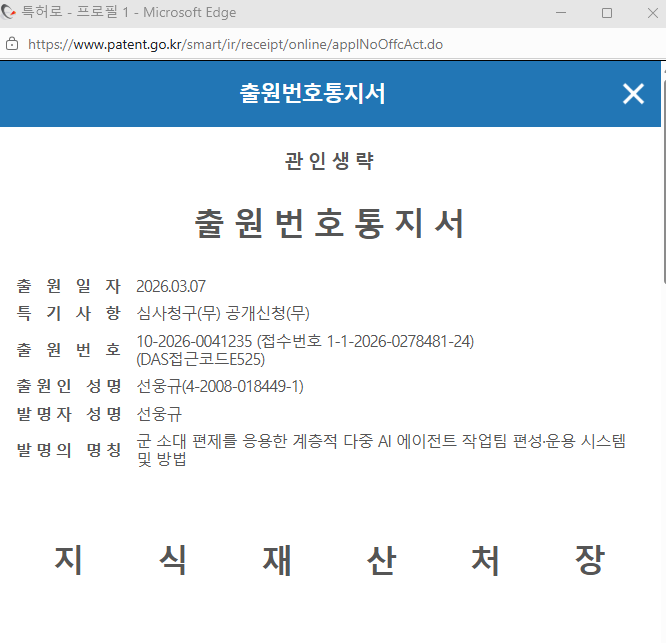Click the 발명자 성명 label

[69, 414]
